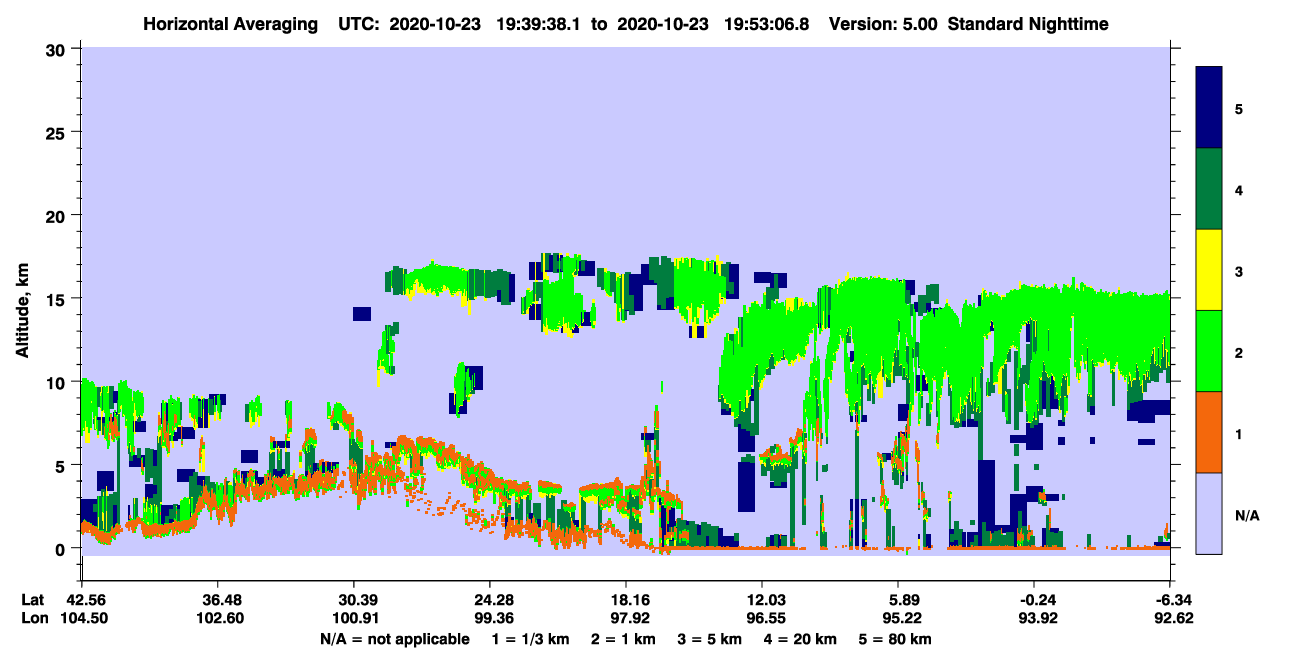Screen dimensions: 1300x667
Task: Click the bright green level 2 colorbar segment
Action: click(1209, 351)
